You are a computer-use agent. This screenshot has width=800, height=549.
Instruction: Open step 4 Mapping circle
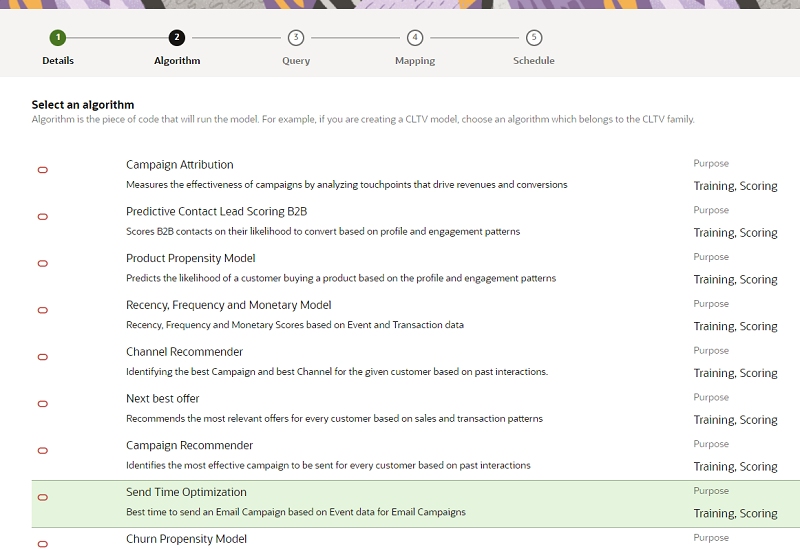click(415, 38)
